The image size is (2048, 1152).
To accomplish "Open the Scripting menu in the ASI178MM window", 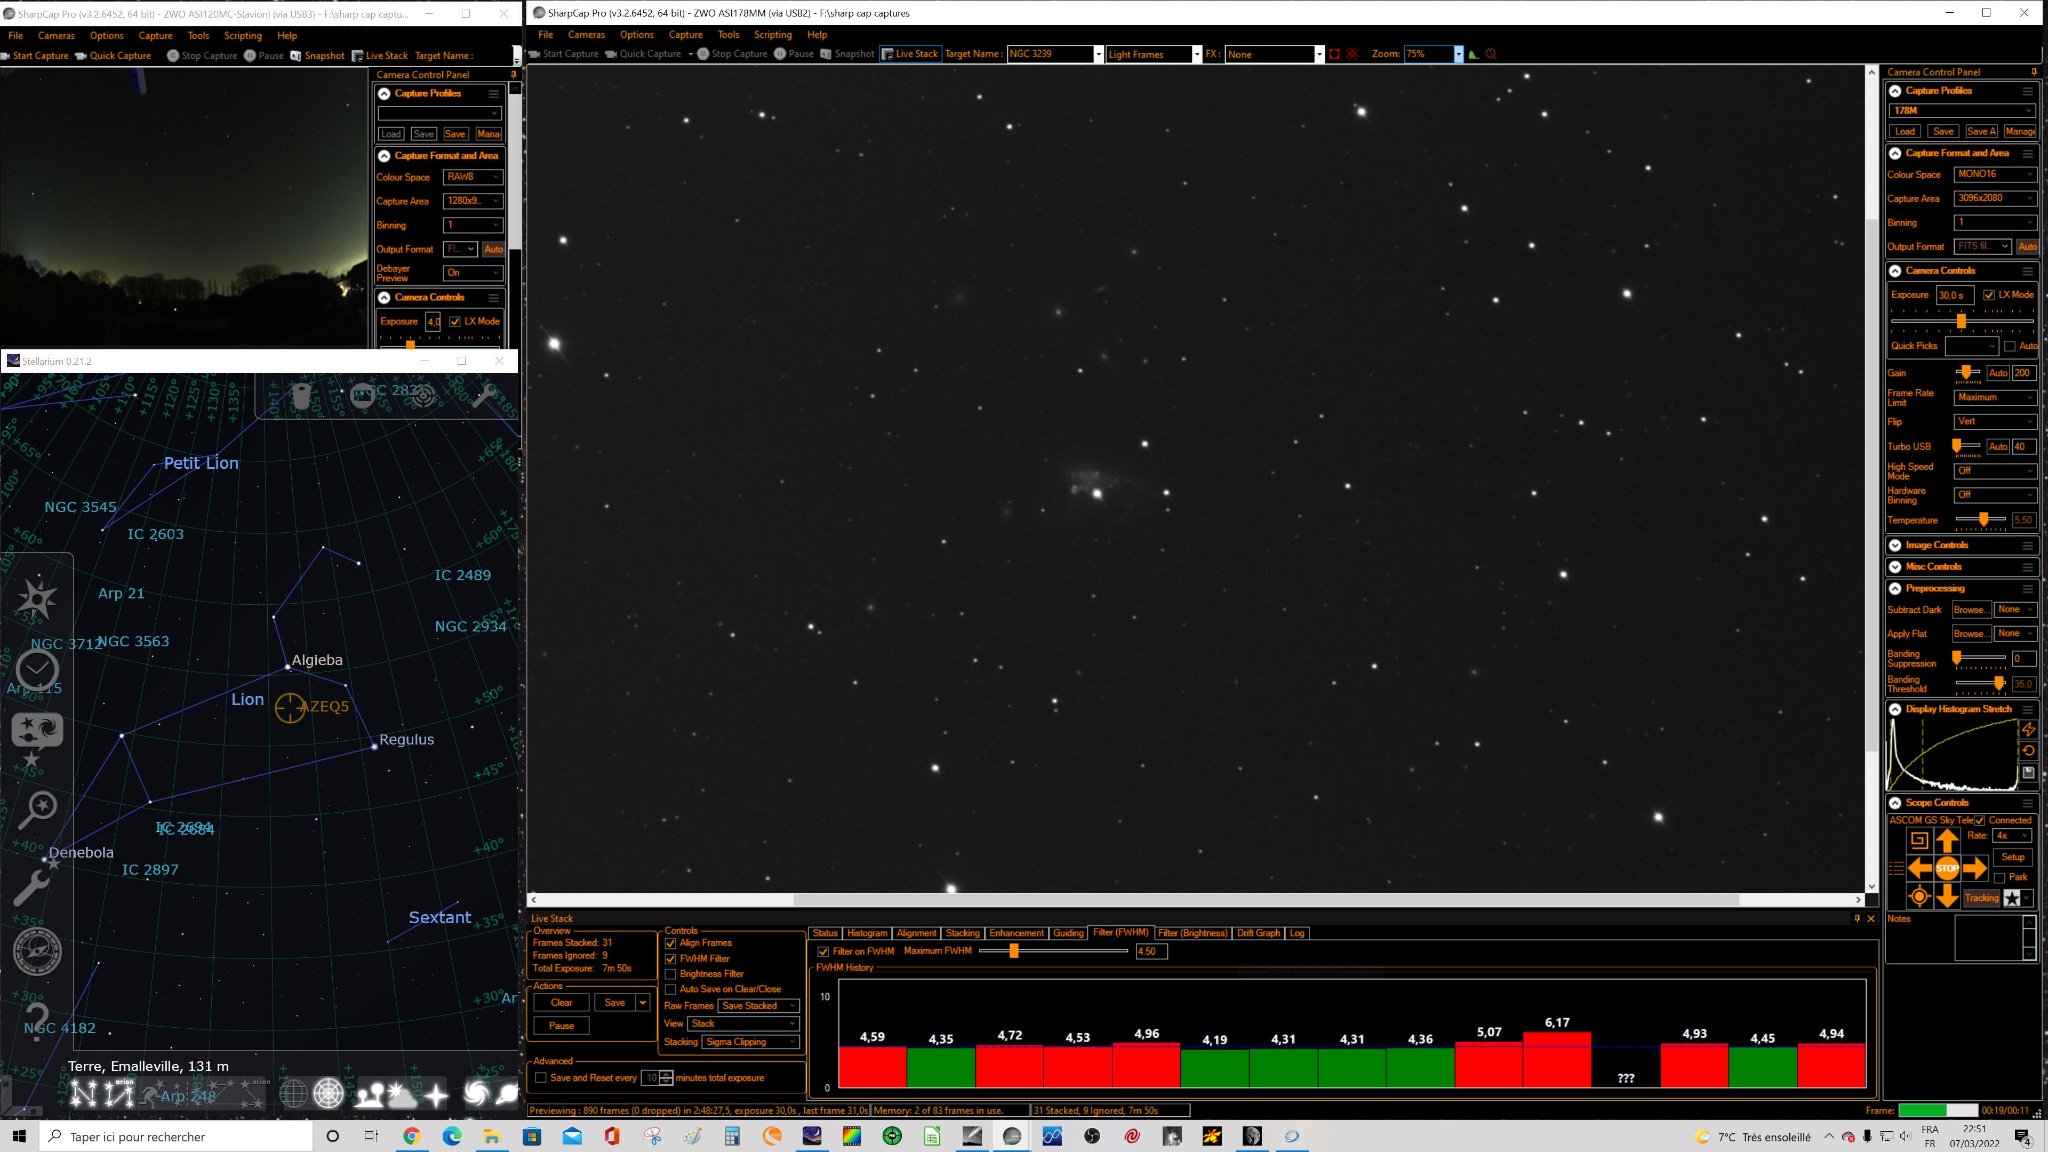I will [x=773, y=34].
